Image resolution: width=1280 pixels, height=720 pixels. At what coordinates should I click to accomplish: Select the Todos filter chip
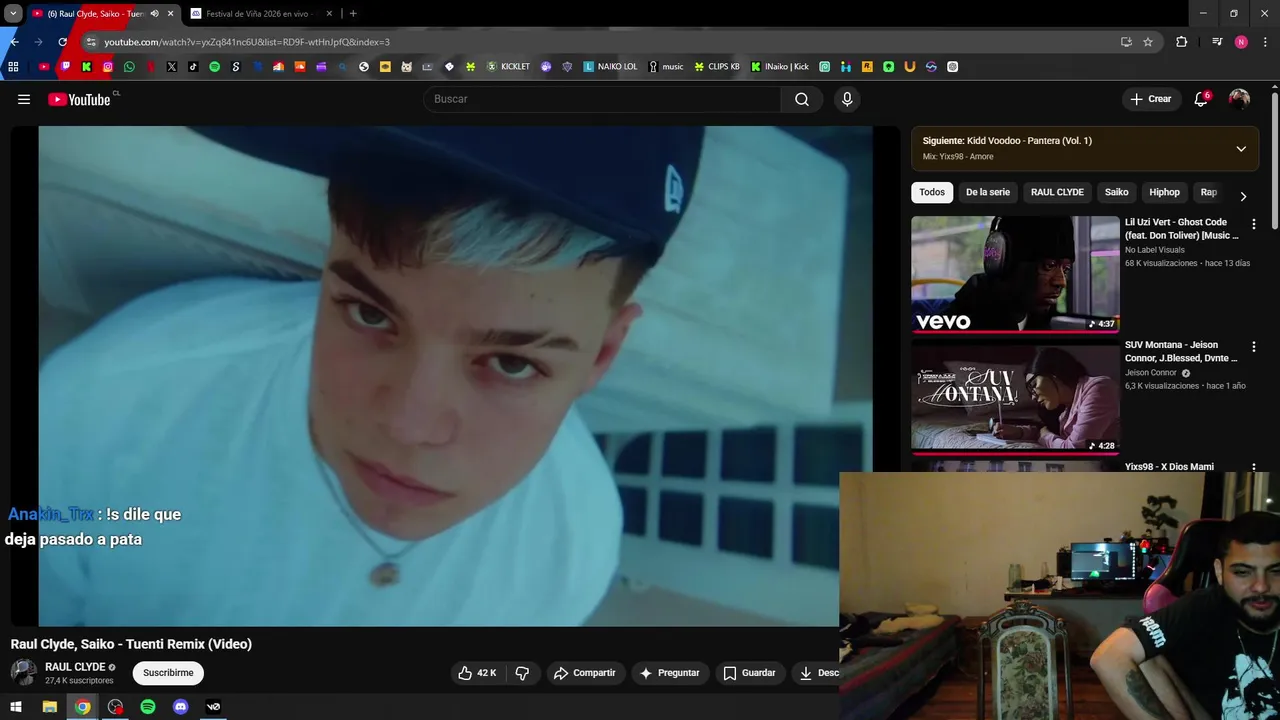coord(932,192)
